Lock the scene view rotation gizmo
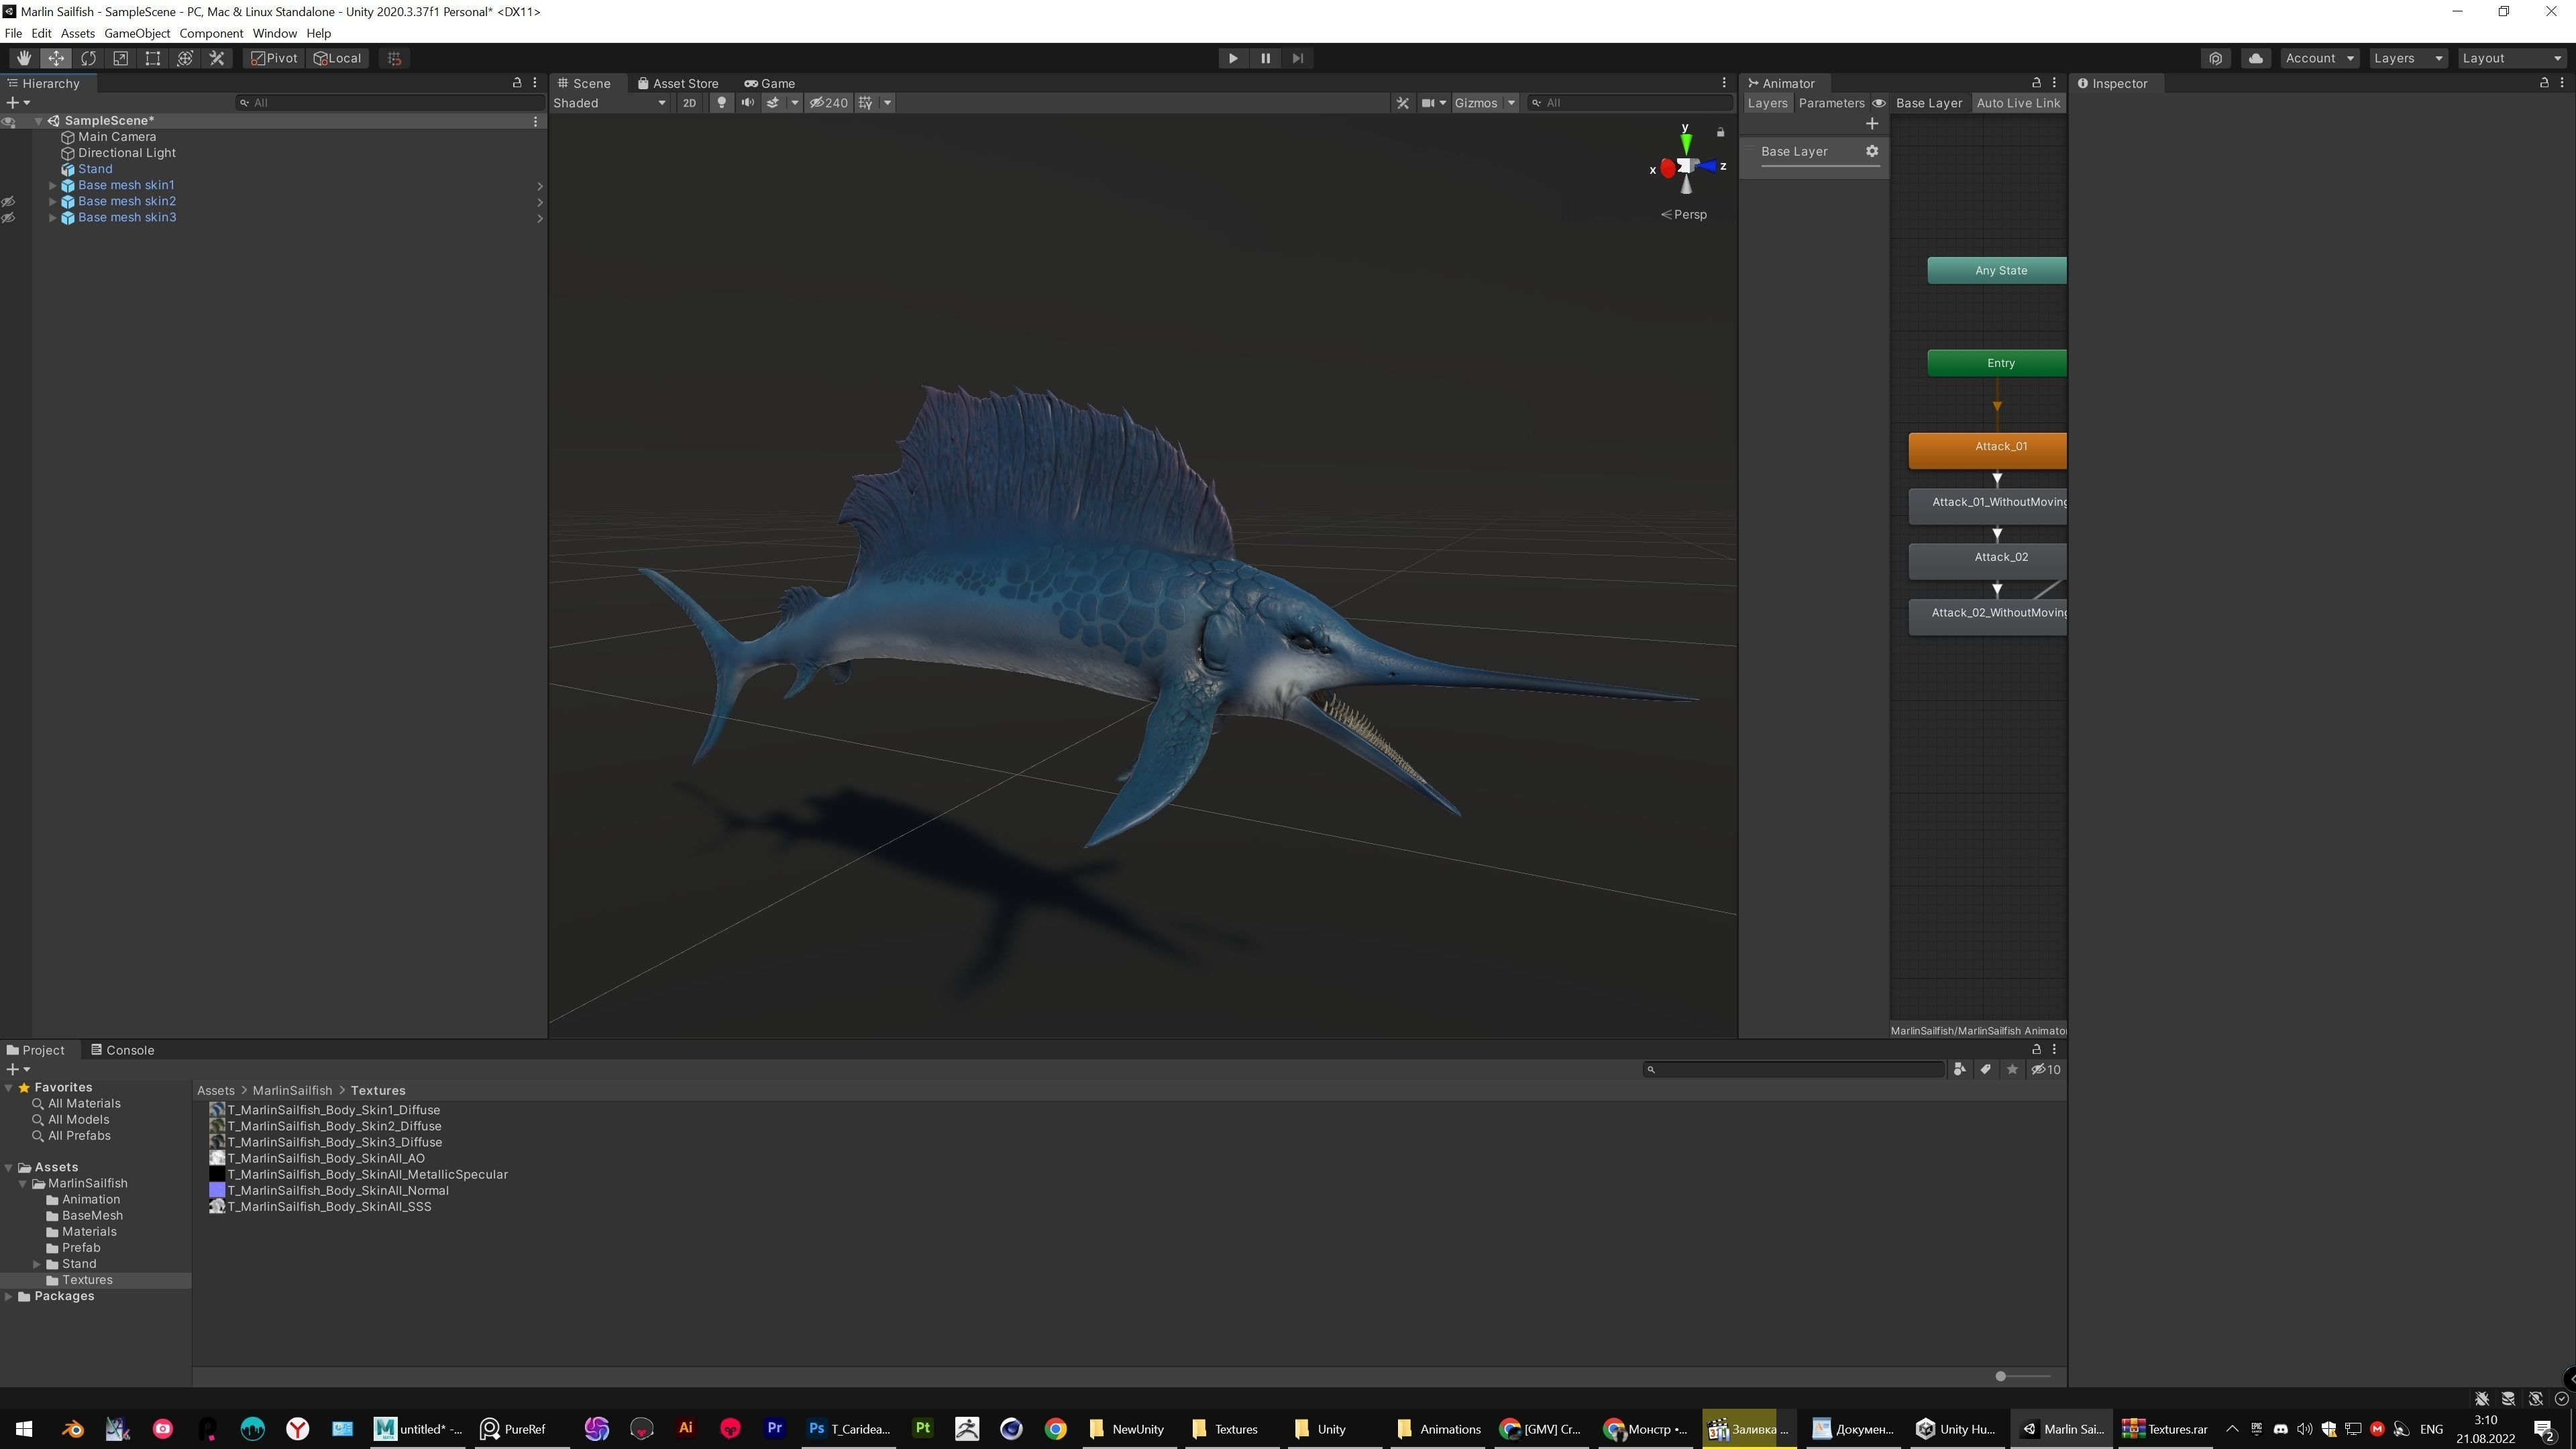Screen dimensions: 2576x1449 point(1720,132)
